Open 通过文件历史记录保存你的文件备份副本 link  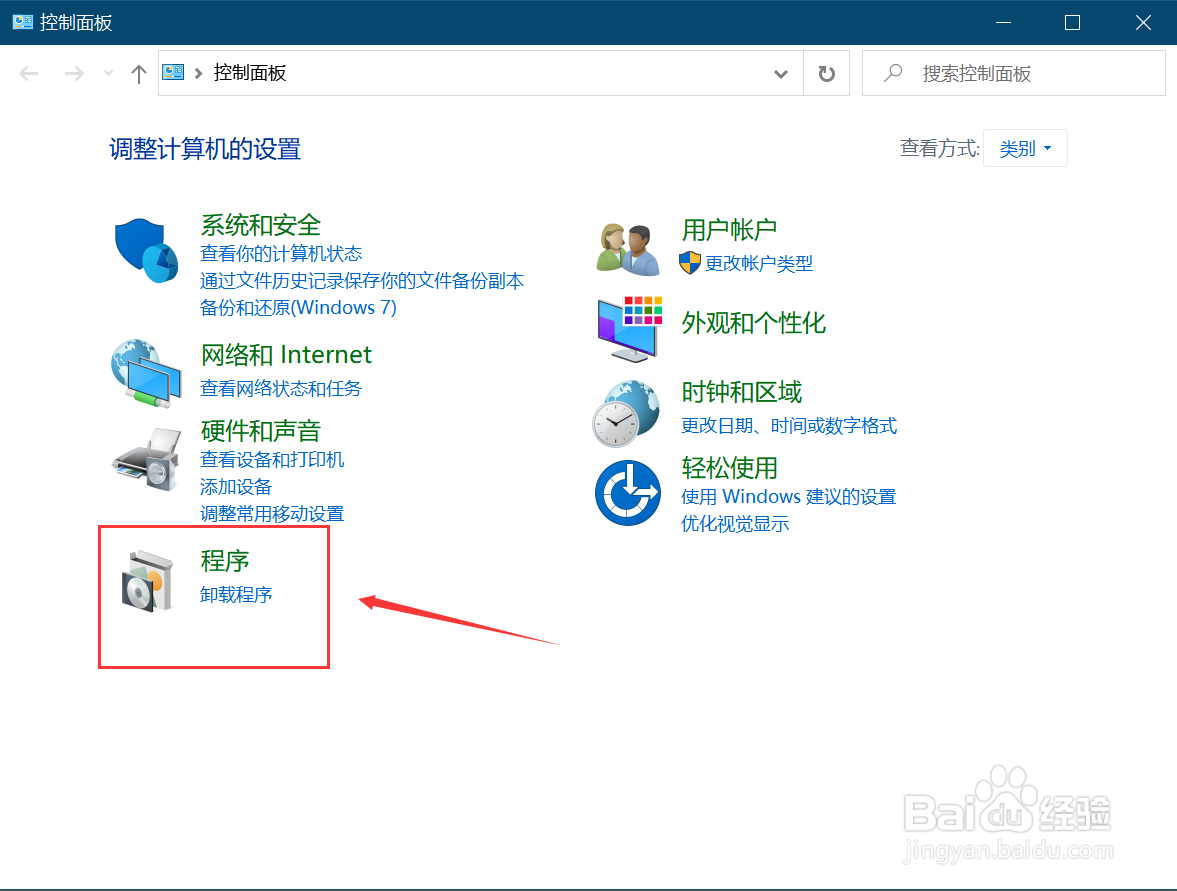coord(362,281)
